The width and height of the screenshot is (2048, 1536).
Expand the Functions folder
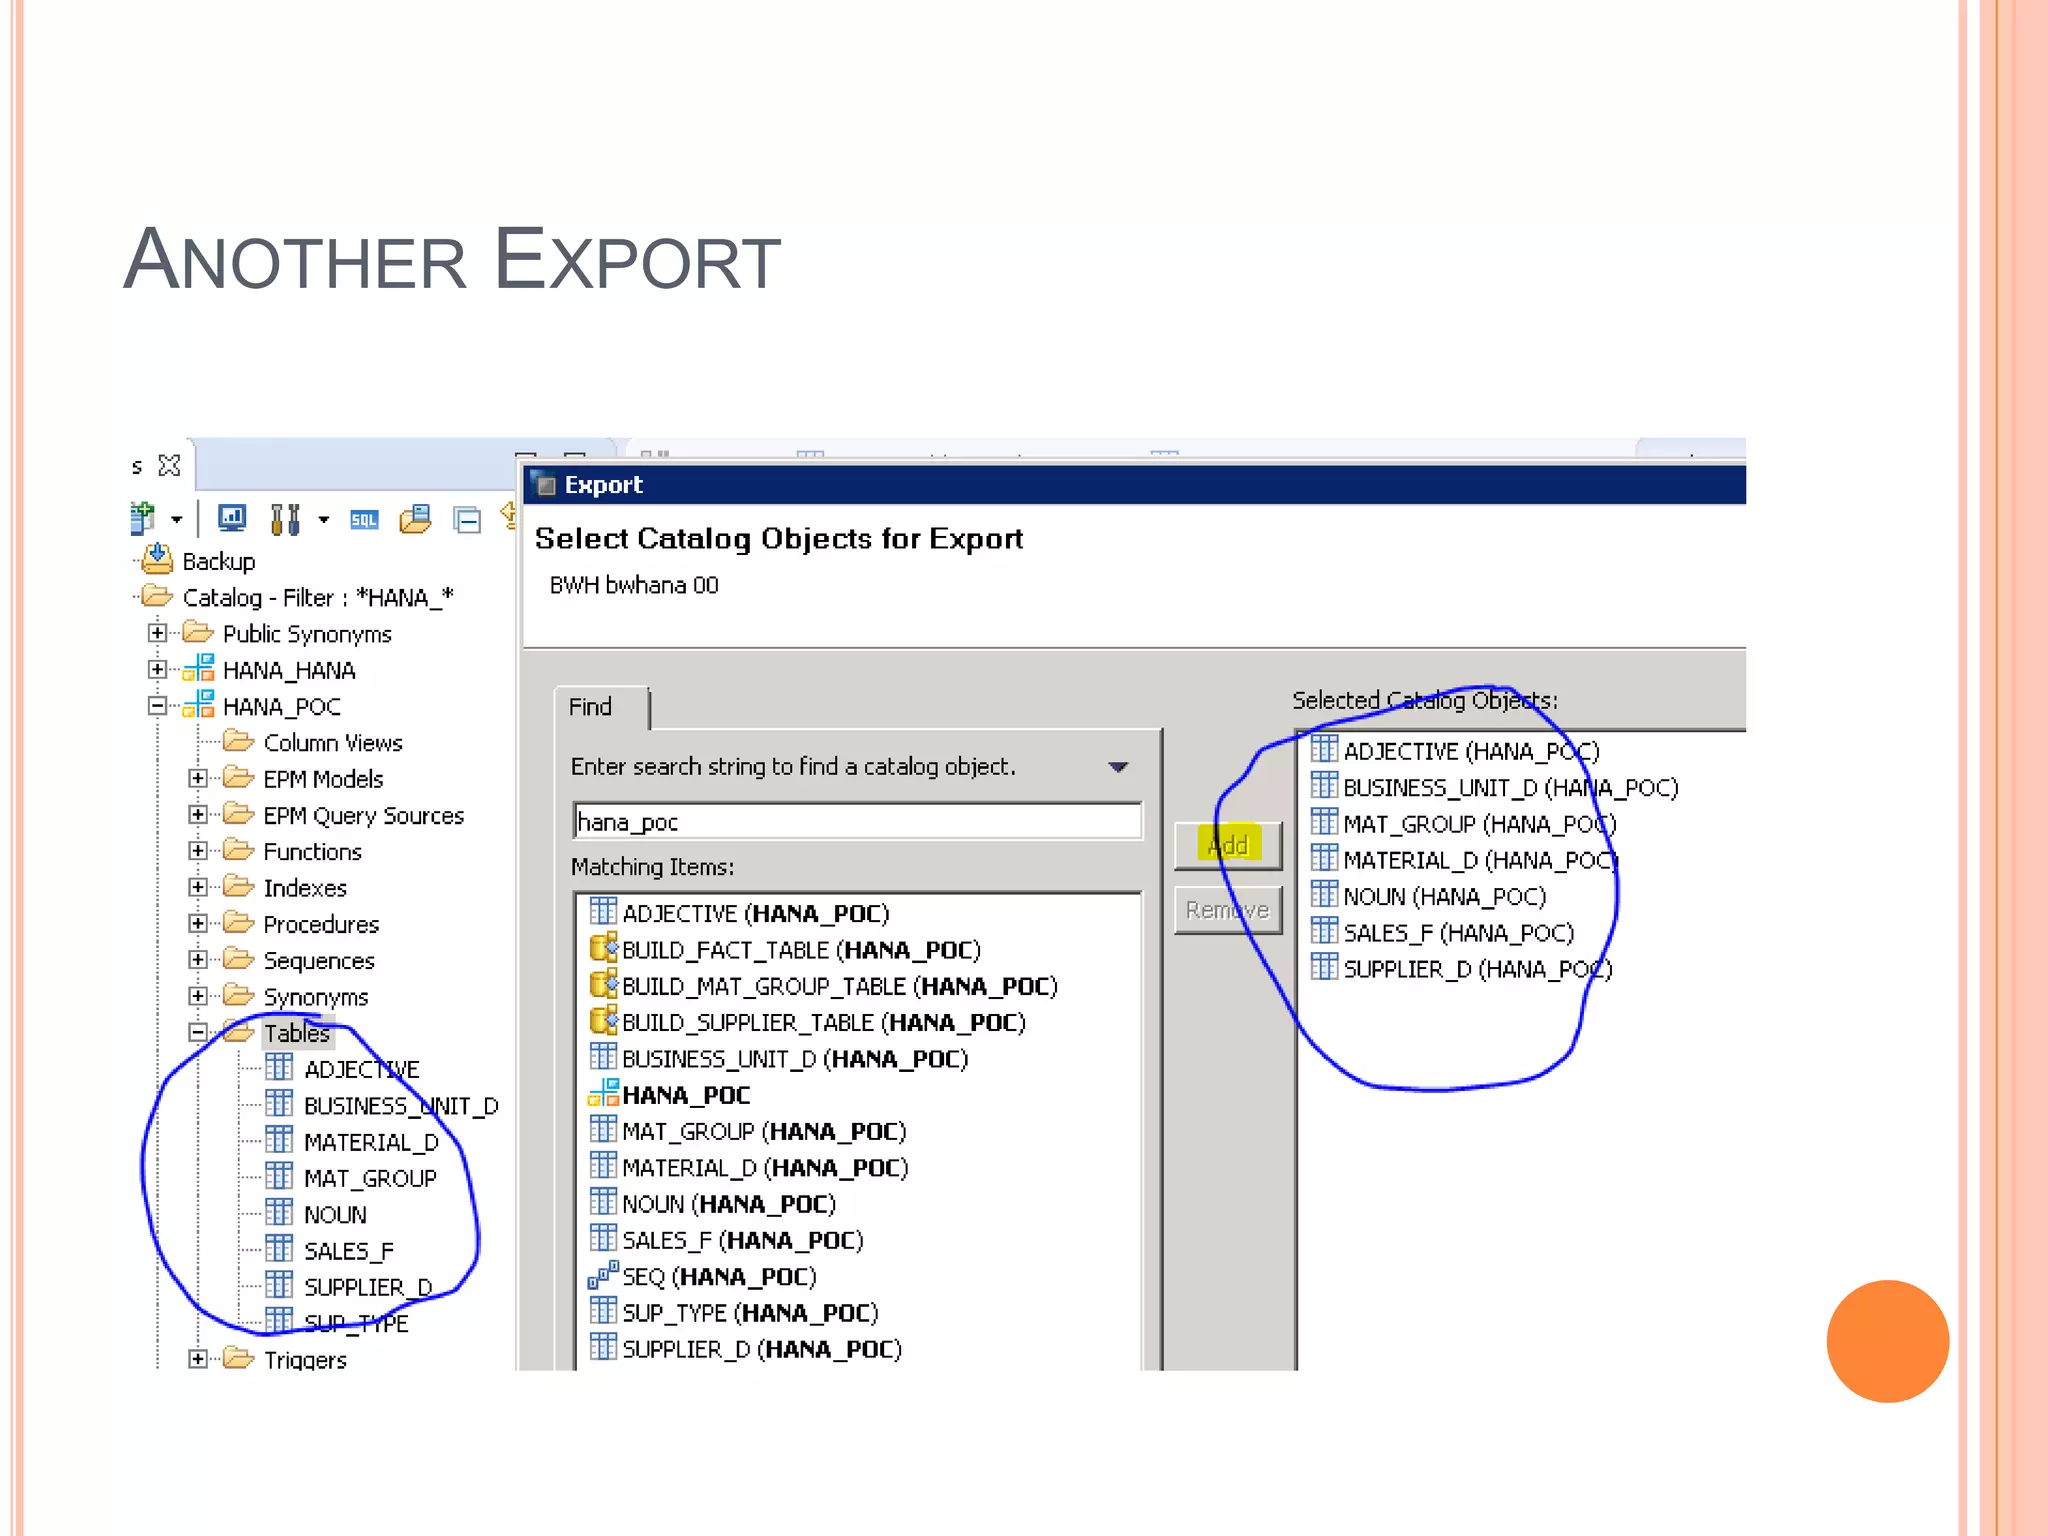pyautogui.click(x=198, y=850)
